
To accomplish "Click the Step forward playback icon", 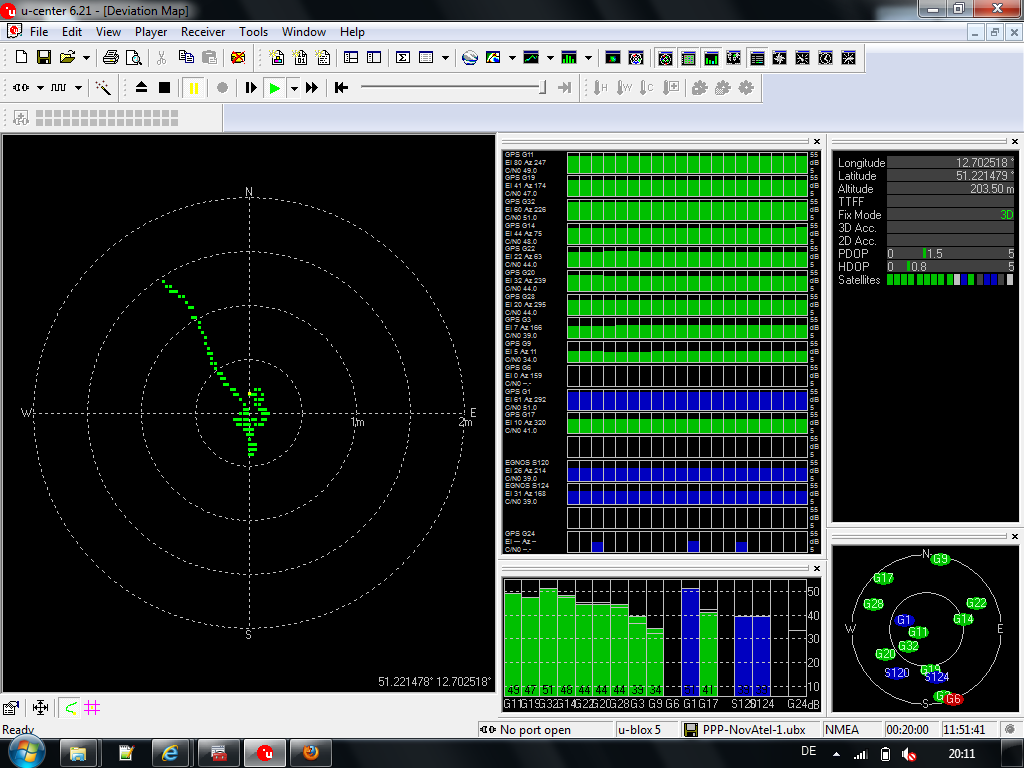I will click(x=250, y=88).
